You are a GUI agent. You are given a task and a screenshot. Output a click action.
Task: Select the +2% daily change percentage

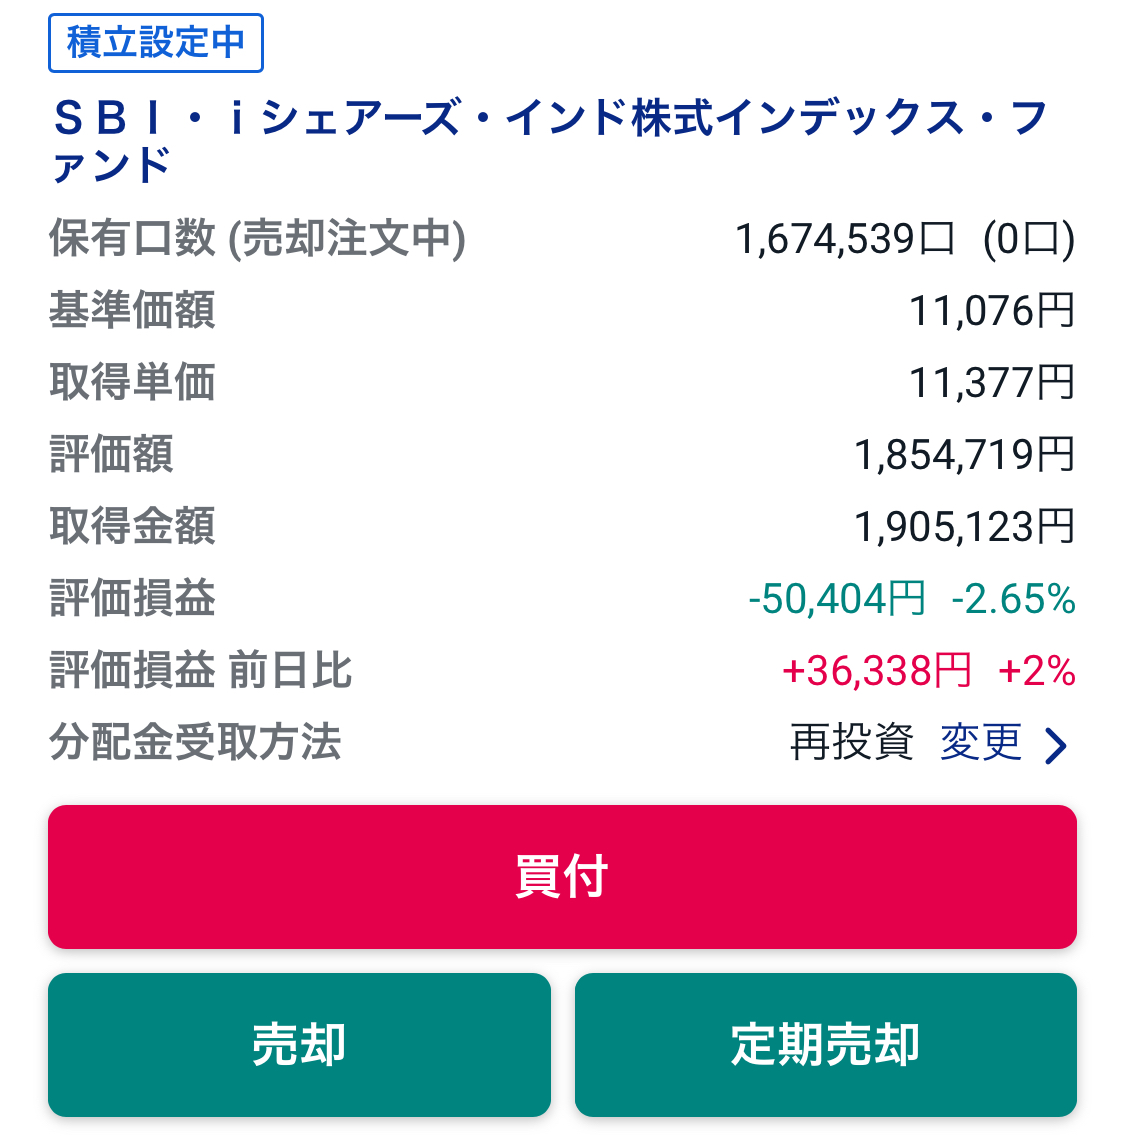(1036, 671)
